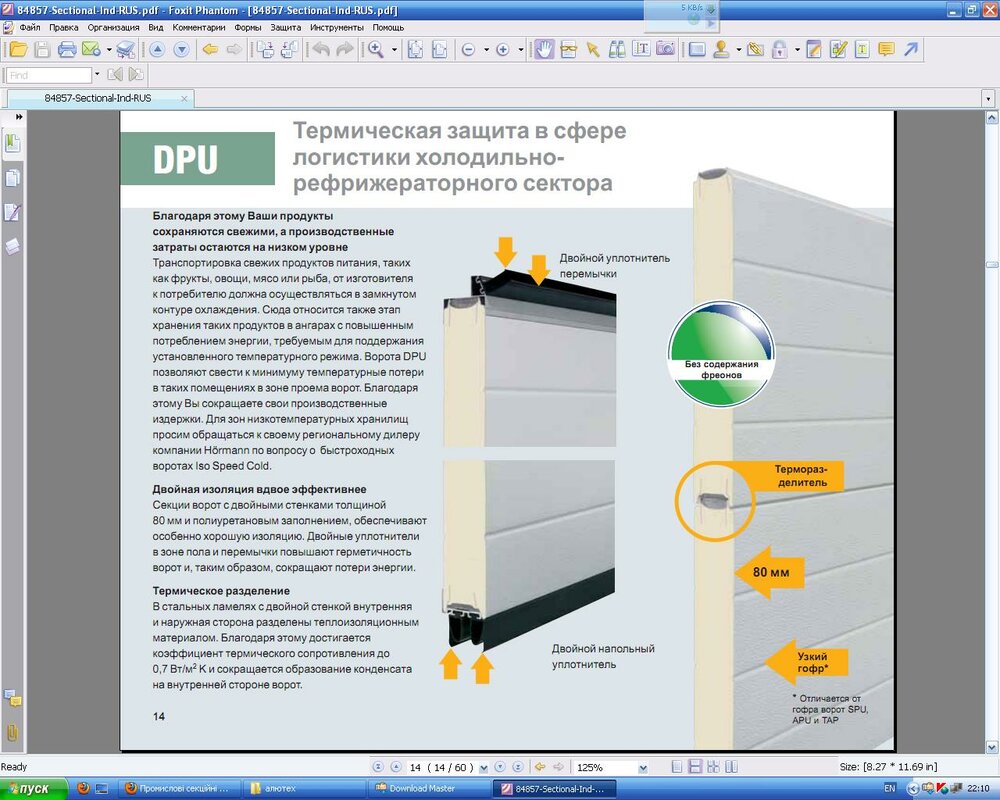Image resolution: width=1000 pixels, height=800 pixels.
Task: Open the Layers panel in left sidebar
Action: coord(12,246)
